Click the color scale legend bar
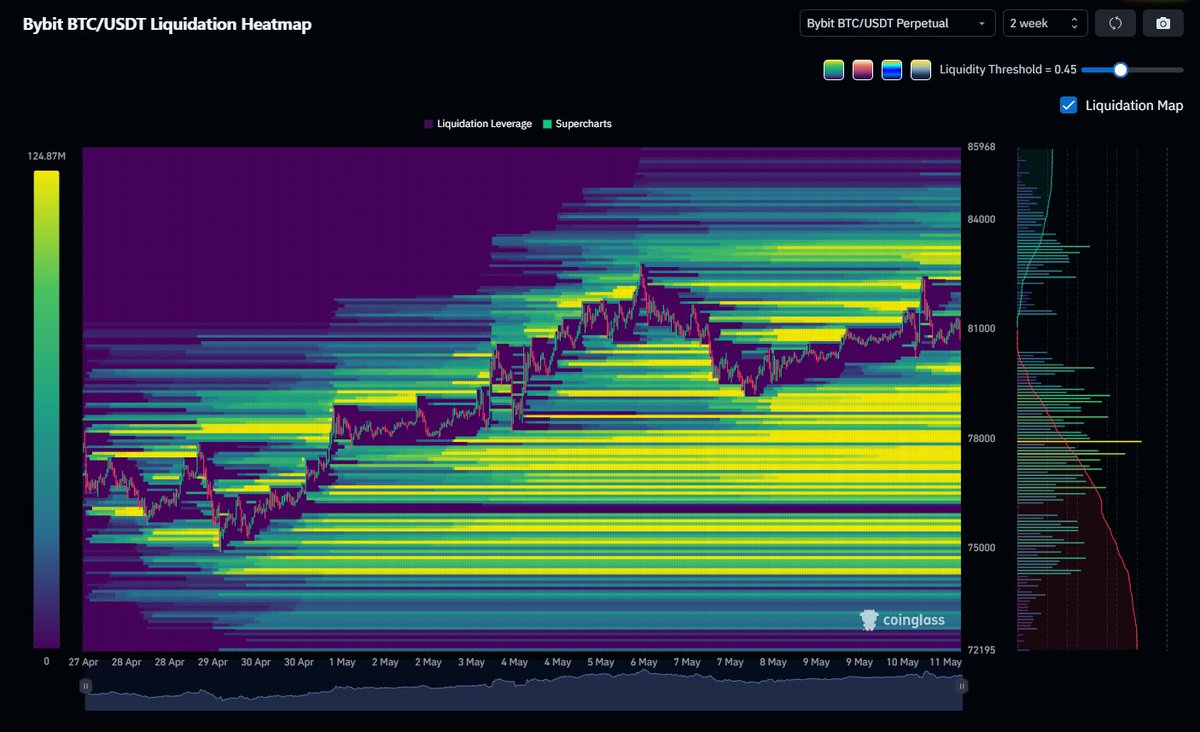The image size is (1200, 732). click(46, 409)
